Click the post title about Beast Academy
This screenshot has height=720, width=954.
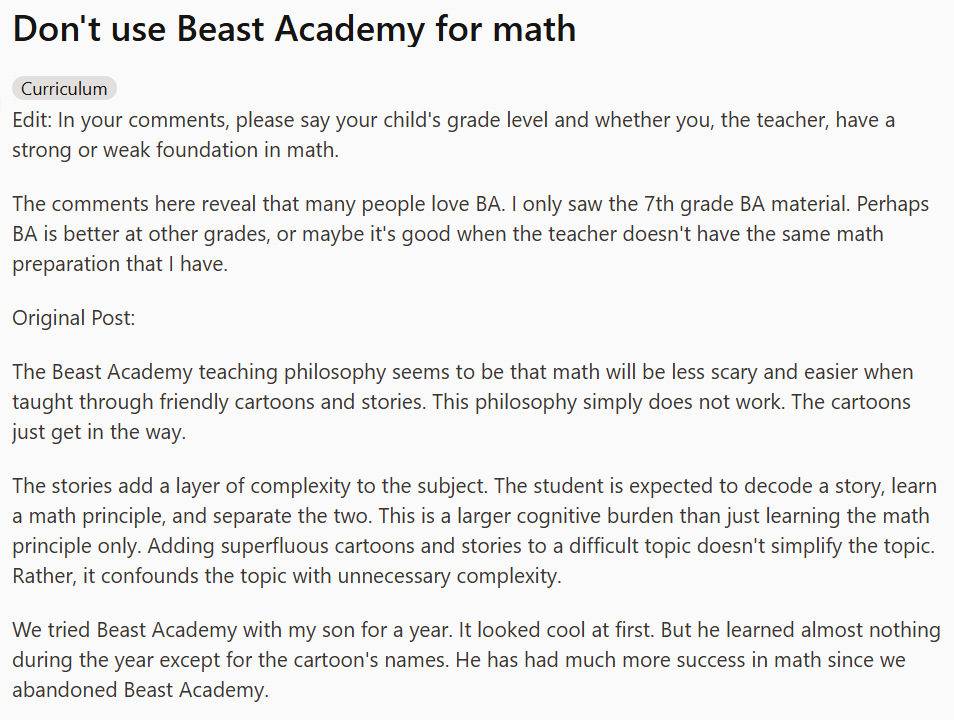[x=294, y=28]
